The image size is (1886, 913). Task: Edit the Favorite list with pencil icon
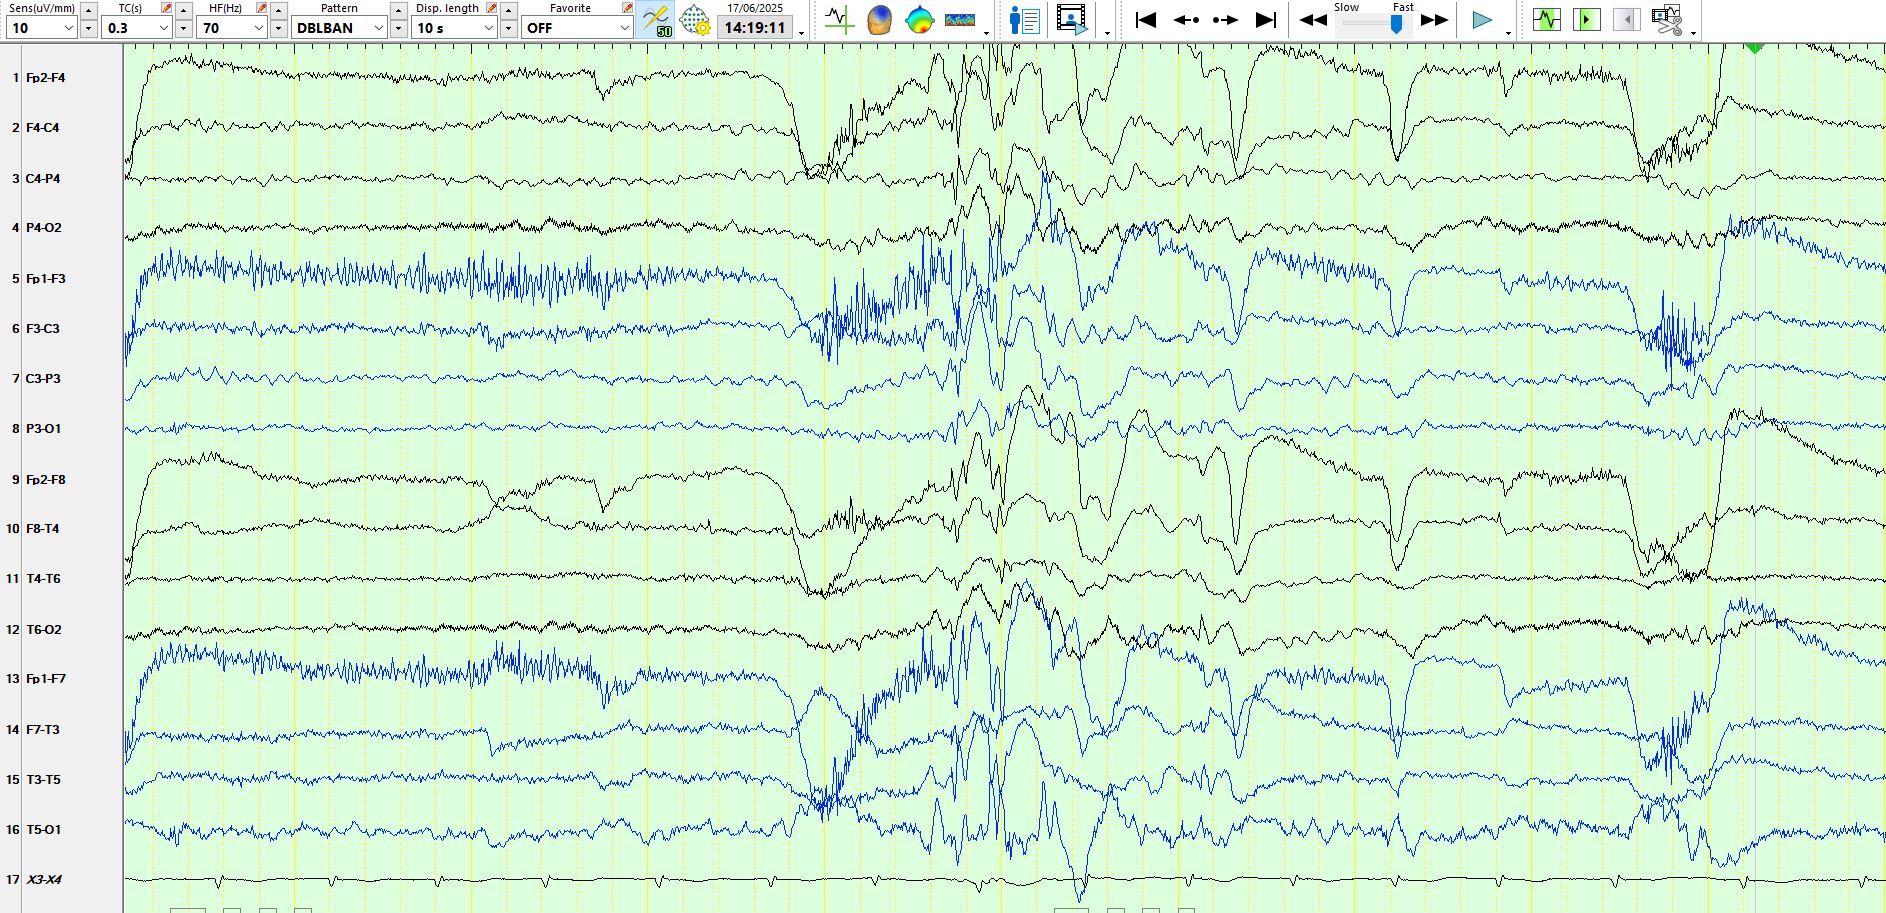click(627, 8)
